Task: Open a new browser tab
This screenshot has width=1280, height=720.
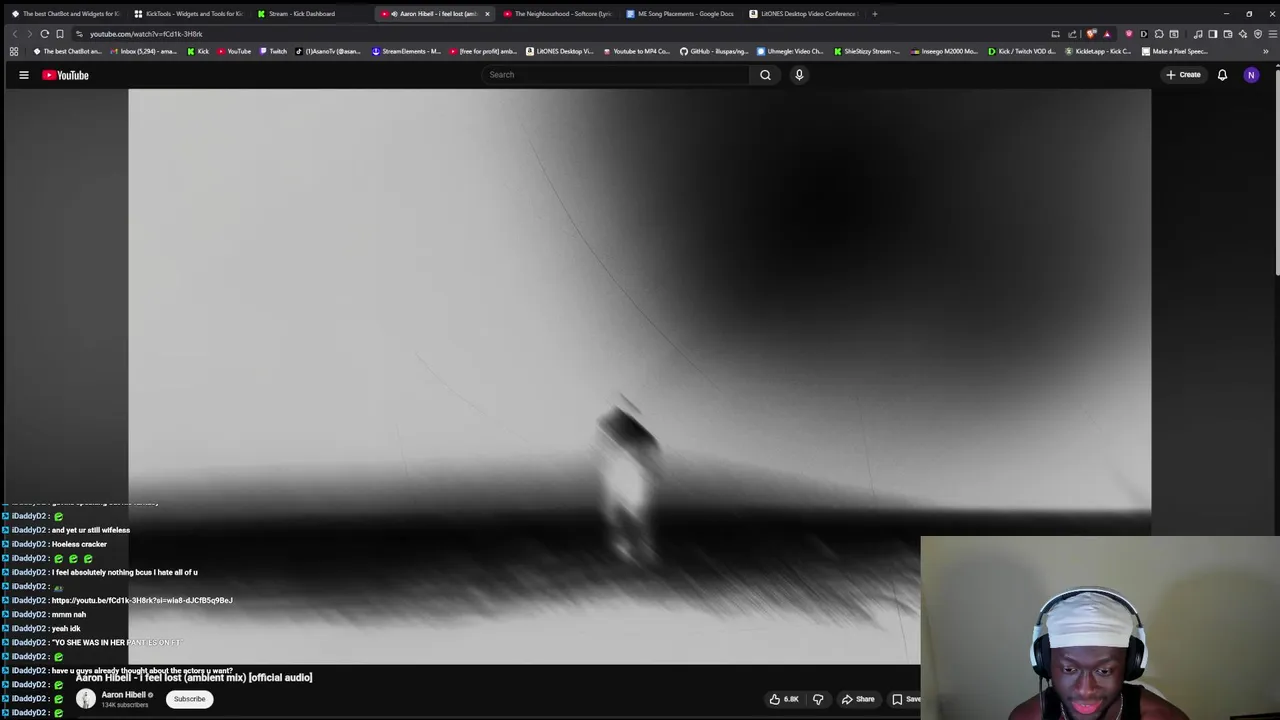Action: (x=874, y=14)
